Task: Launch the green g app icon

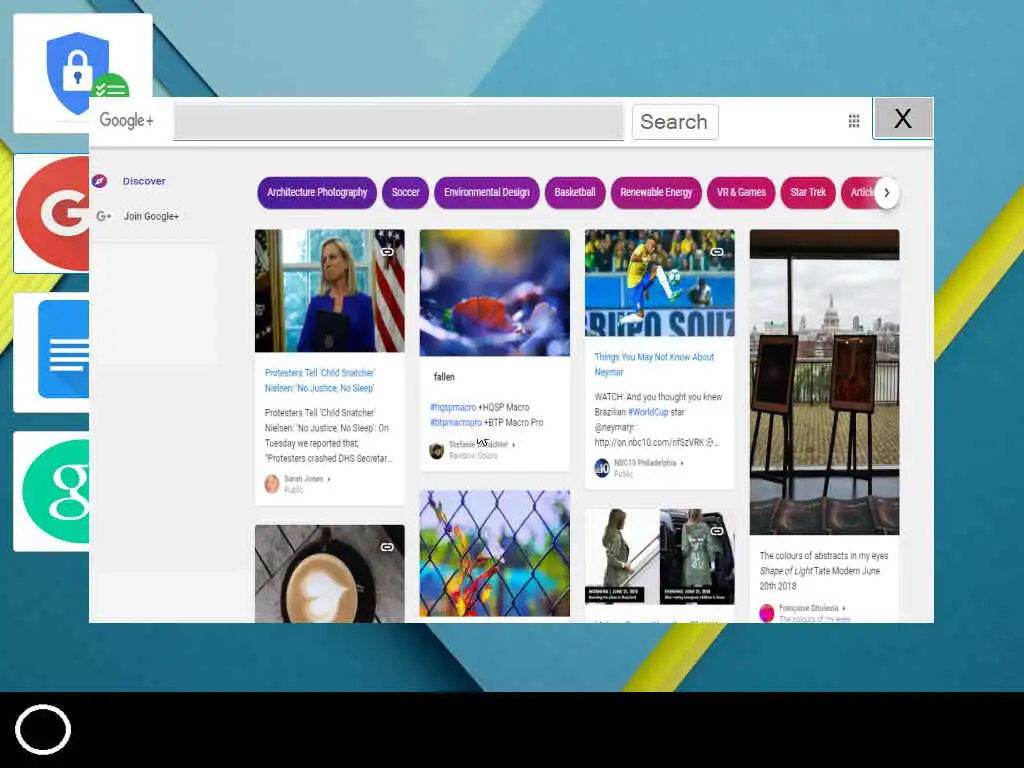Action: click(x=52, y=491)
